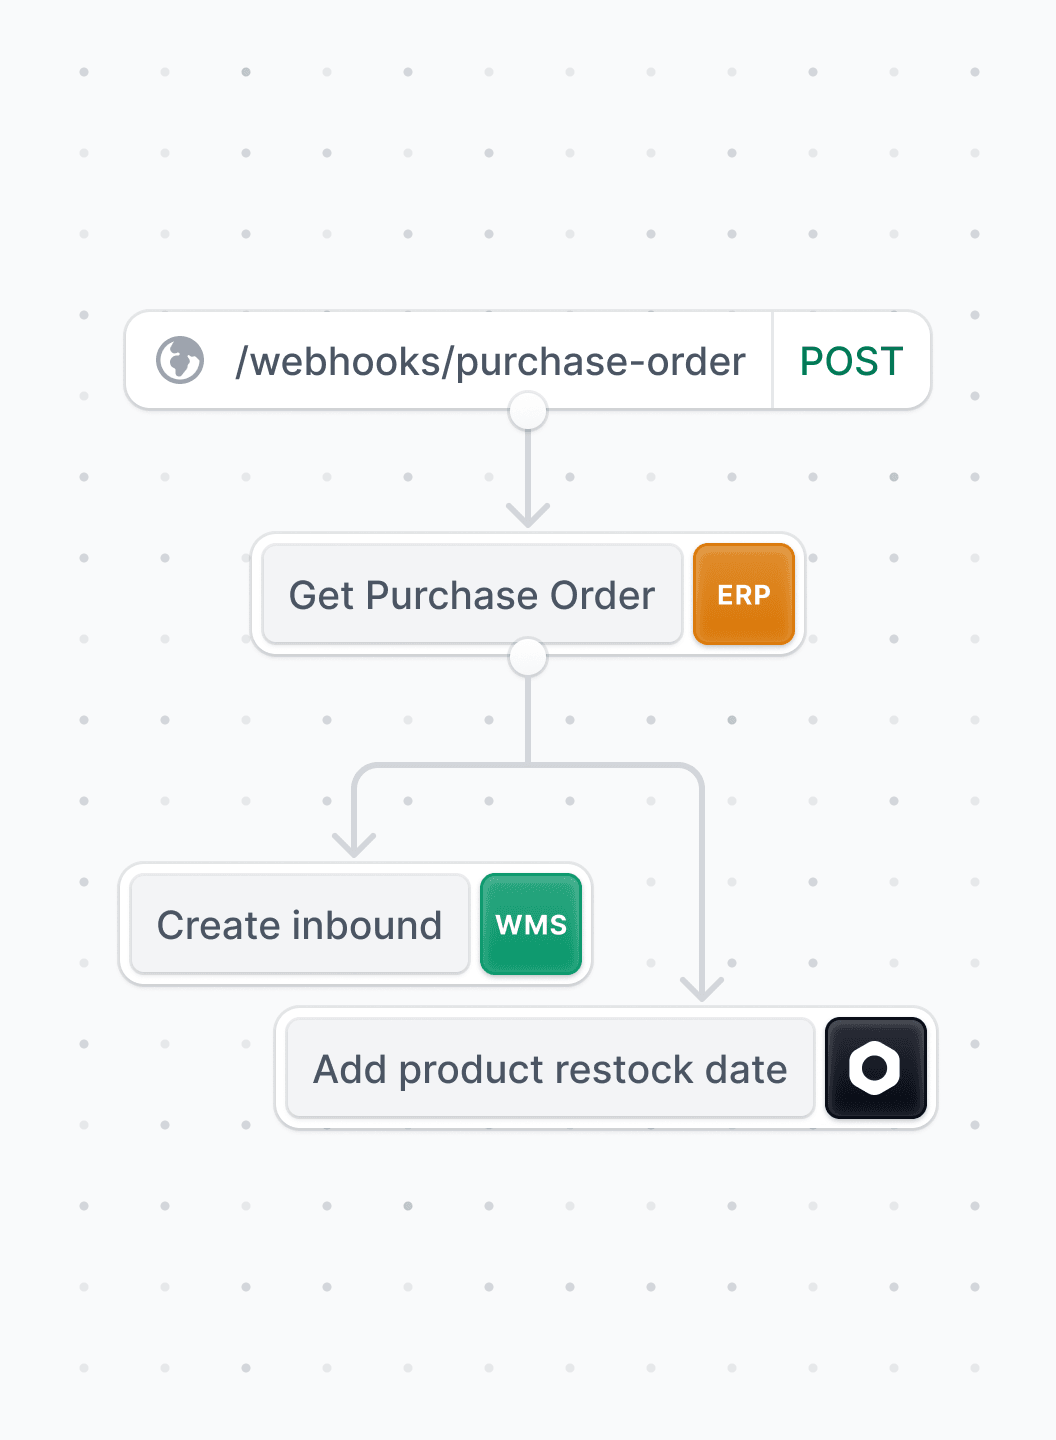This screenshot has width=1056, height=1440.
Task: Select the Get Purchase Order step label
Action: (x=472, y=595)
